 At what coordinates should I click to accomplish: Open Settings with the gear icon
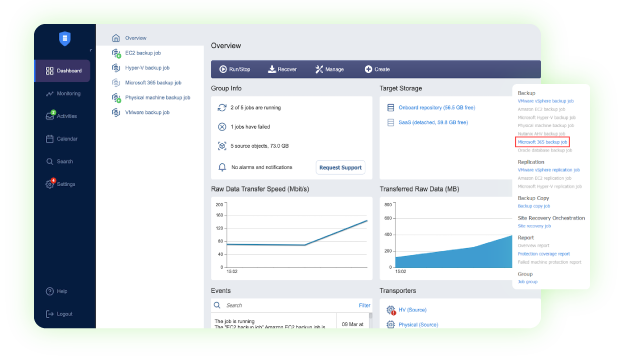(50, 184)
